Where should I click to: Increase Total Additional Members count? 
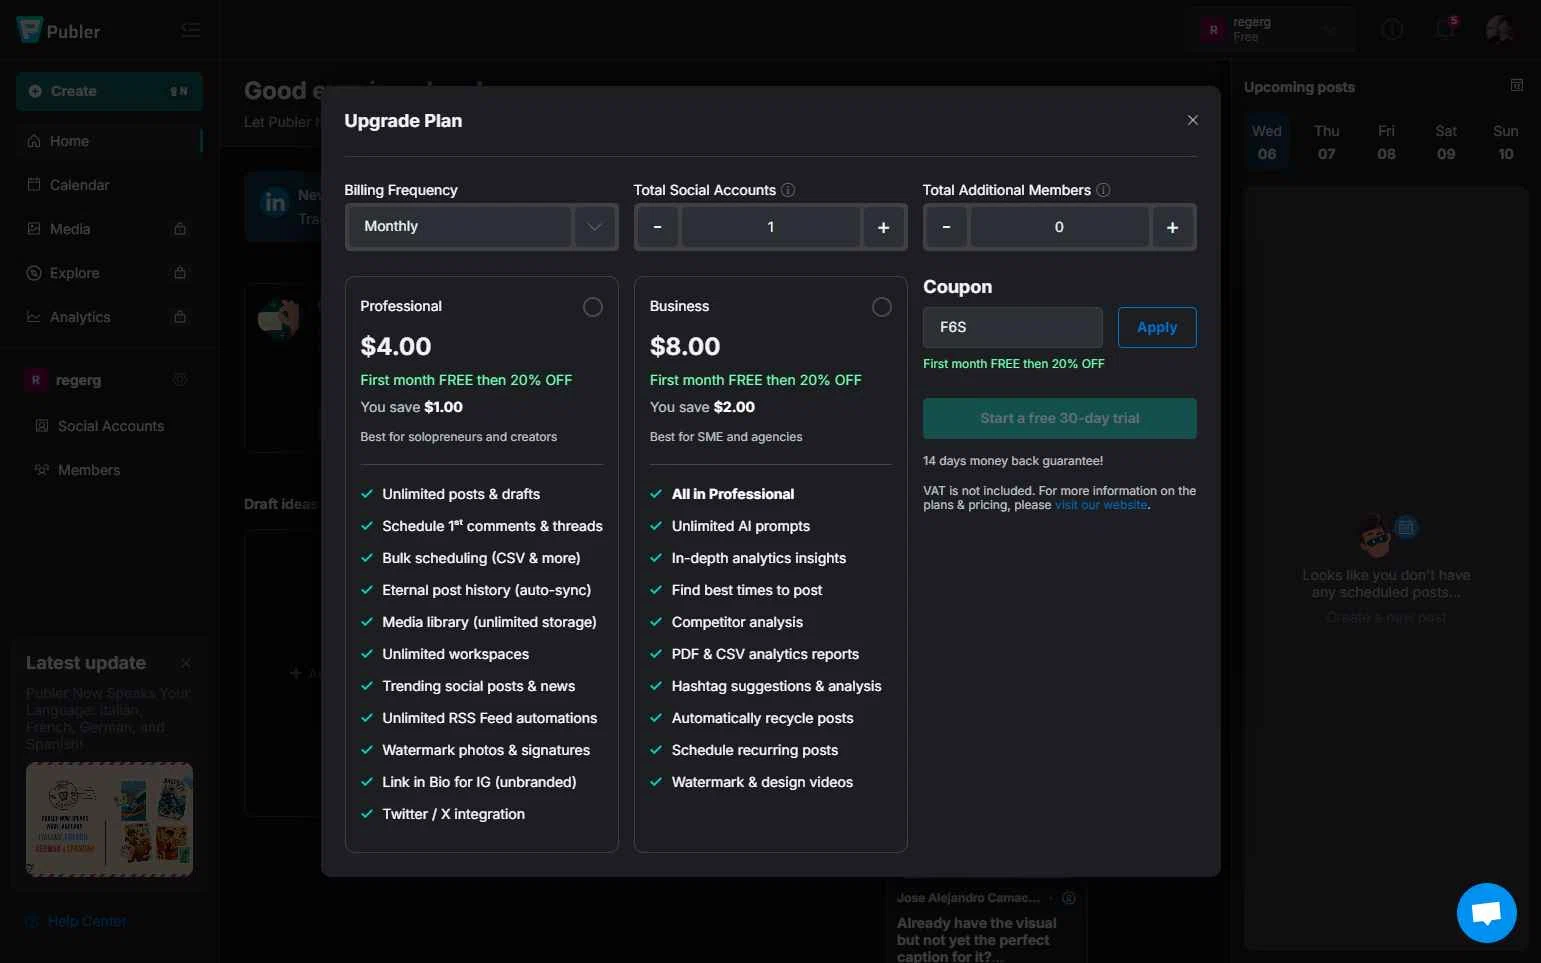click(x=1172, y=227)
